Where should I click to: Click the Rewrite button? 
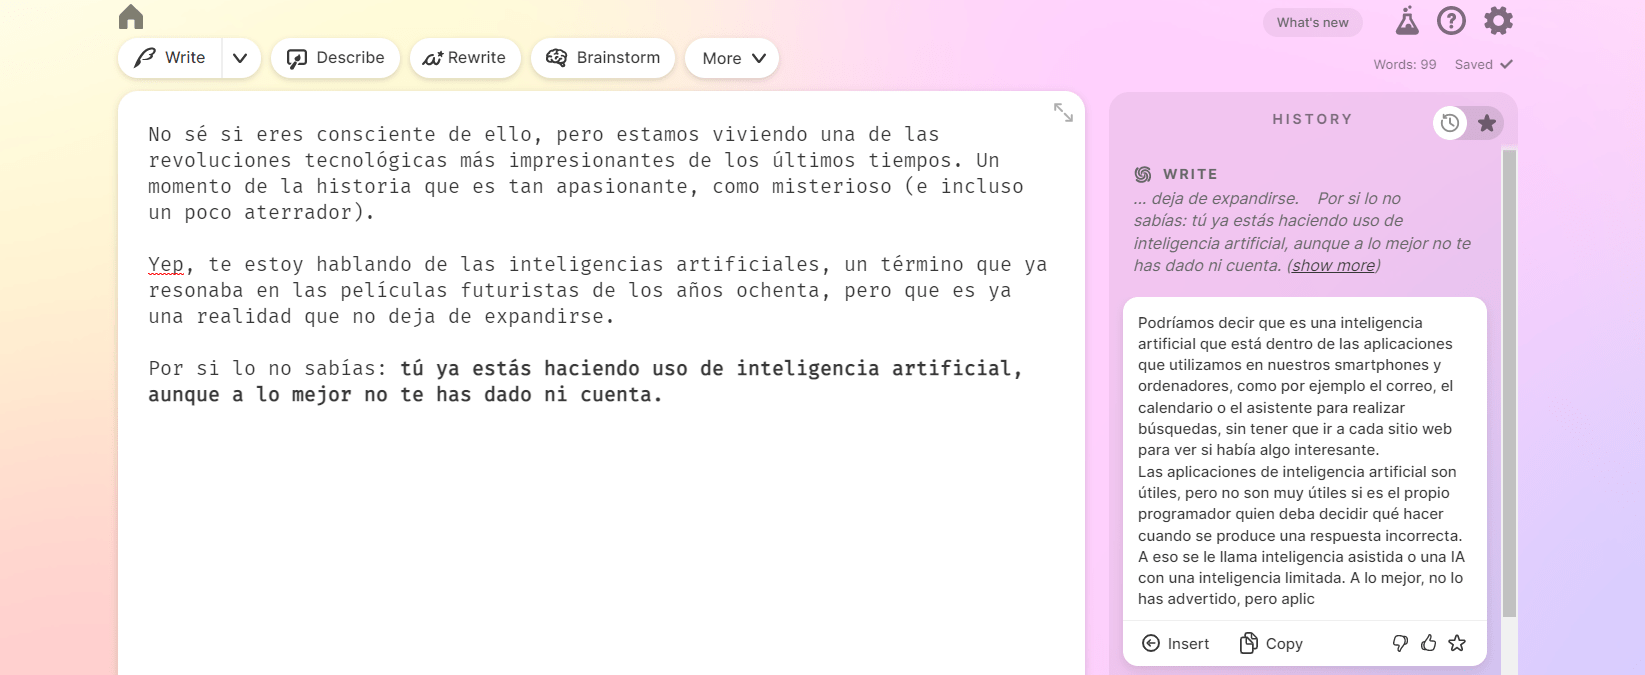[x=465, y=58]
